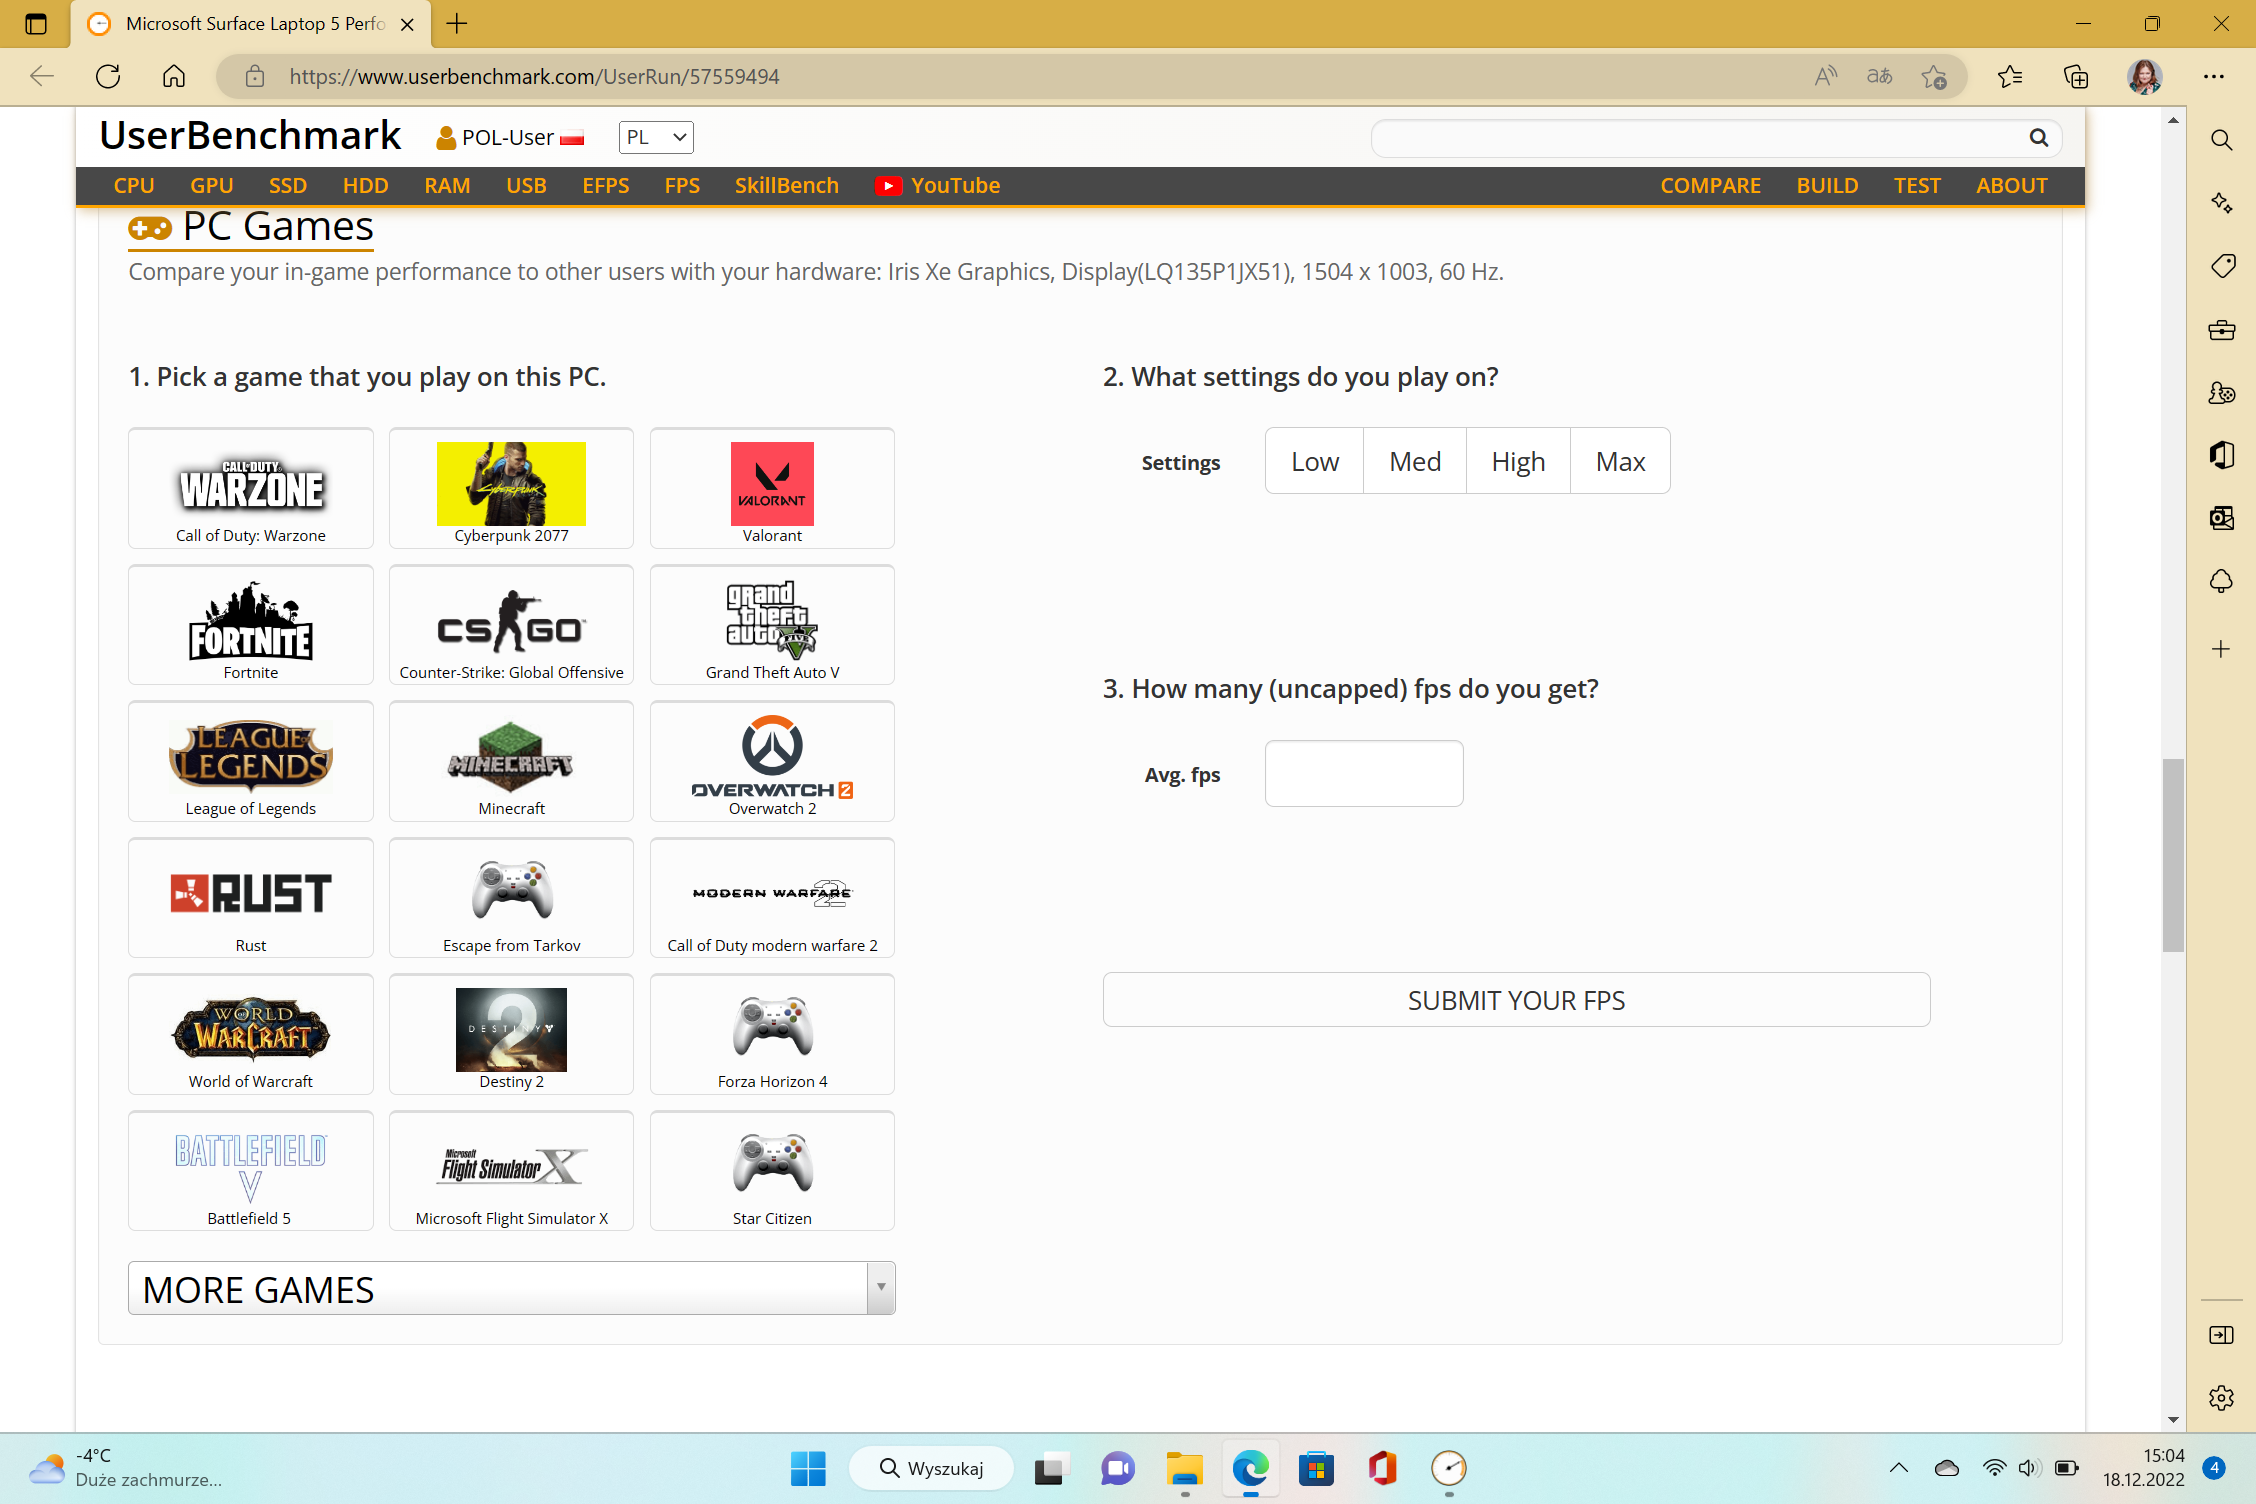Image resolution: width=2256 pixels, height=1504 pixels.
Task: Open the Edge sidebar Discover sparkle icon
Action: (x=2222, y=203)
